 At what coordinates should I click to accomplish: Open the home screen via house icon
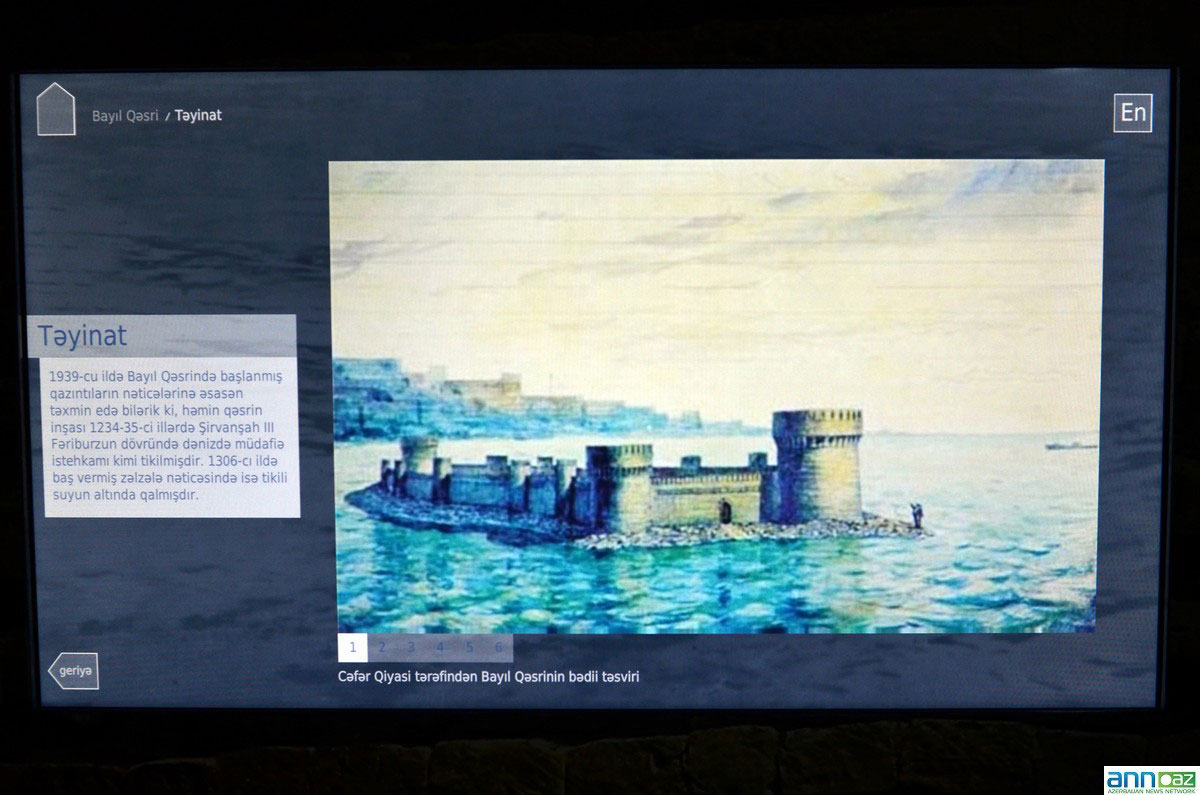pos(56,109)
